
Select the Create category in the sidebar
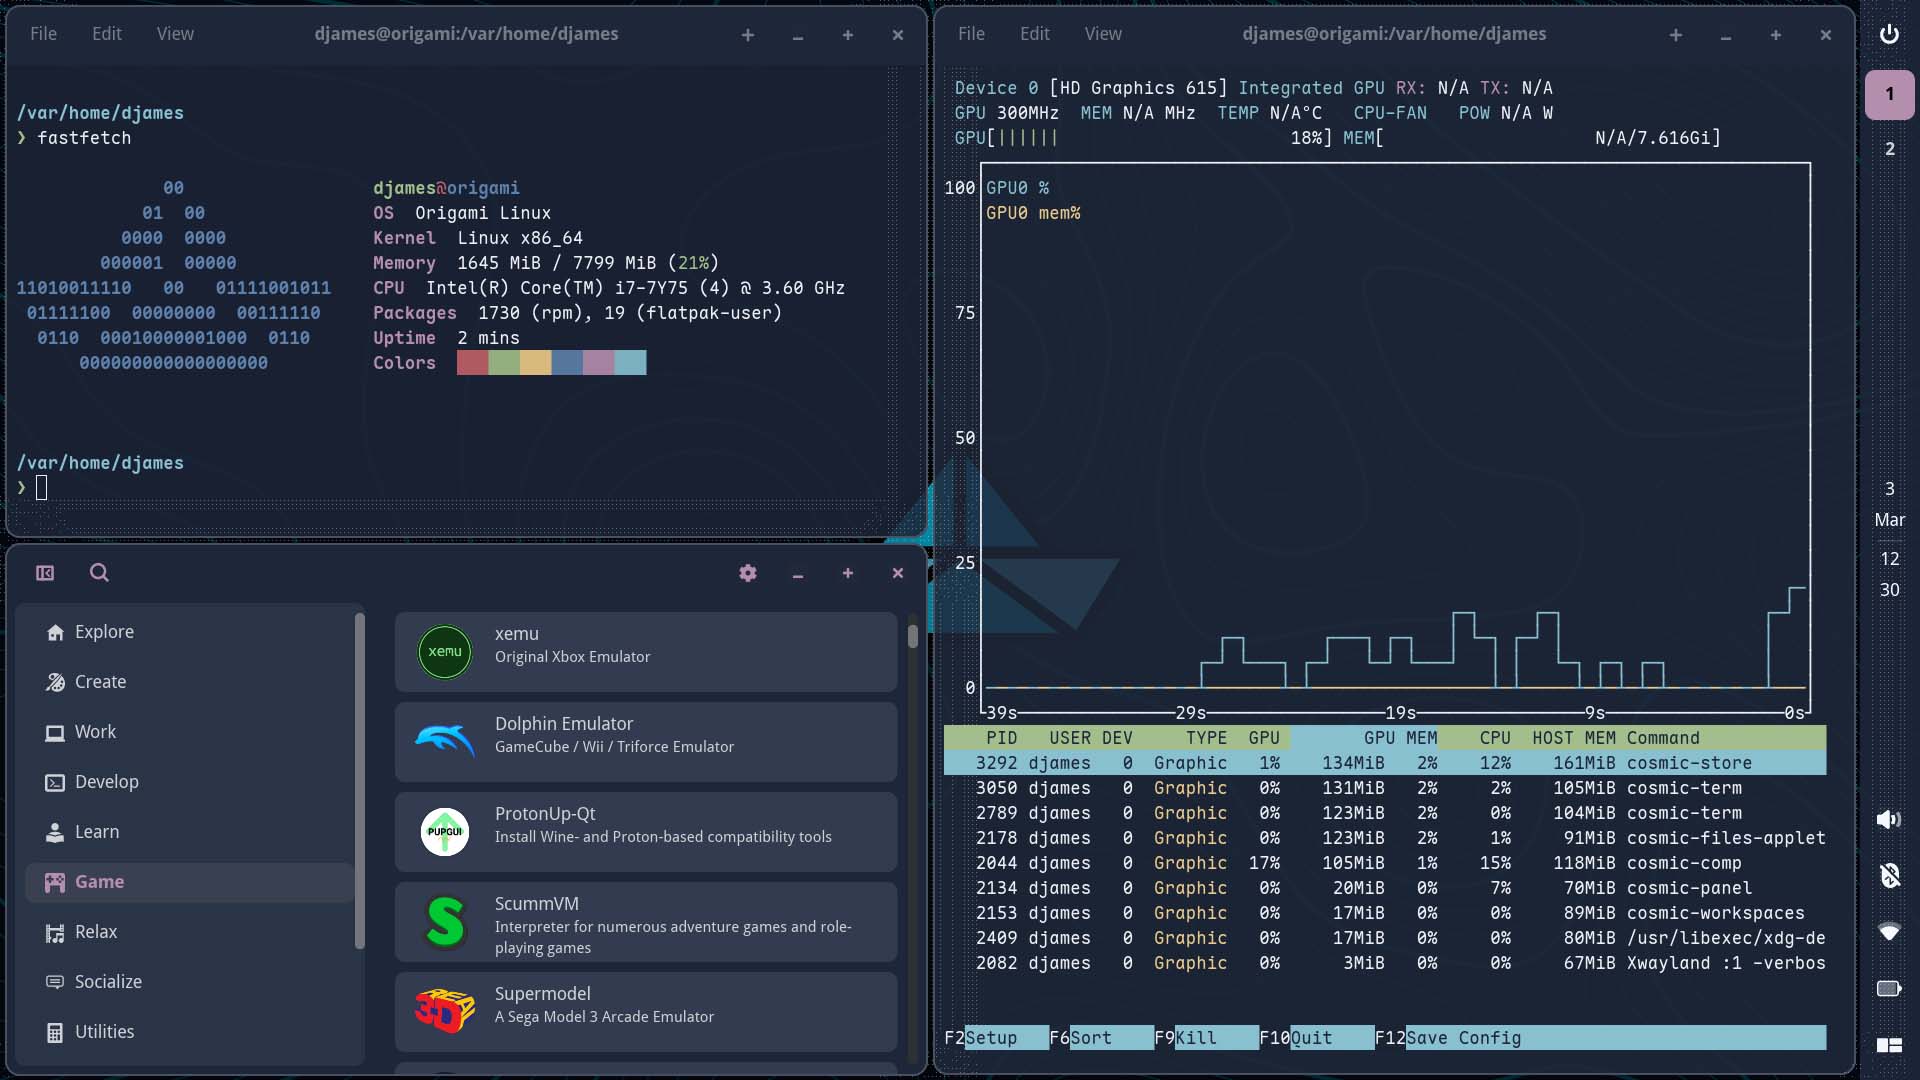[100, 681]
